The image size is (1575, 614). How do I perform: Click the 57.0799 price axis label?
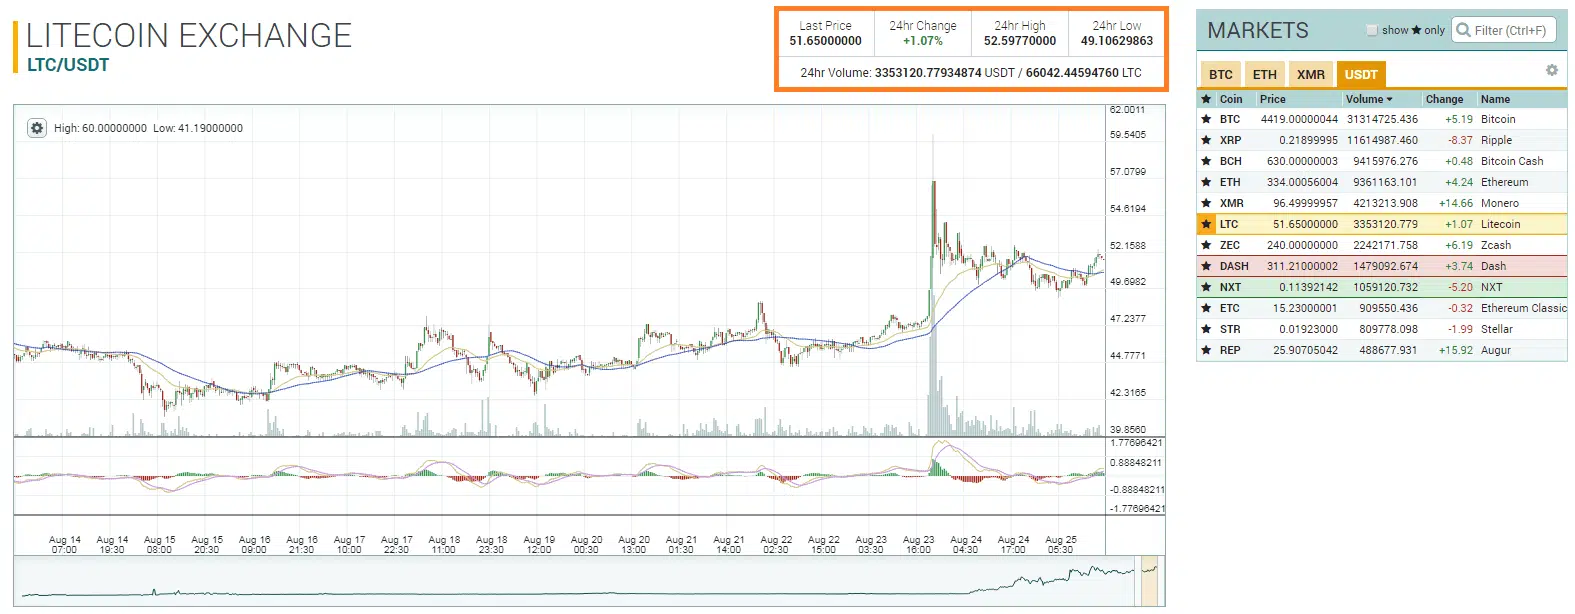pos(1128,172)
